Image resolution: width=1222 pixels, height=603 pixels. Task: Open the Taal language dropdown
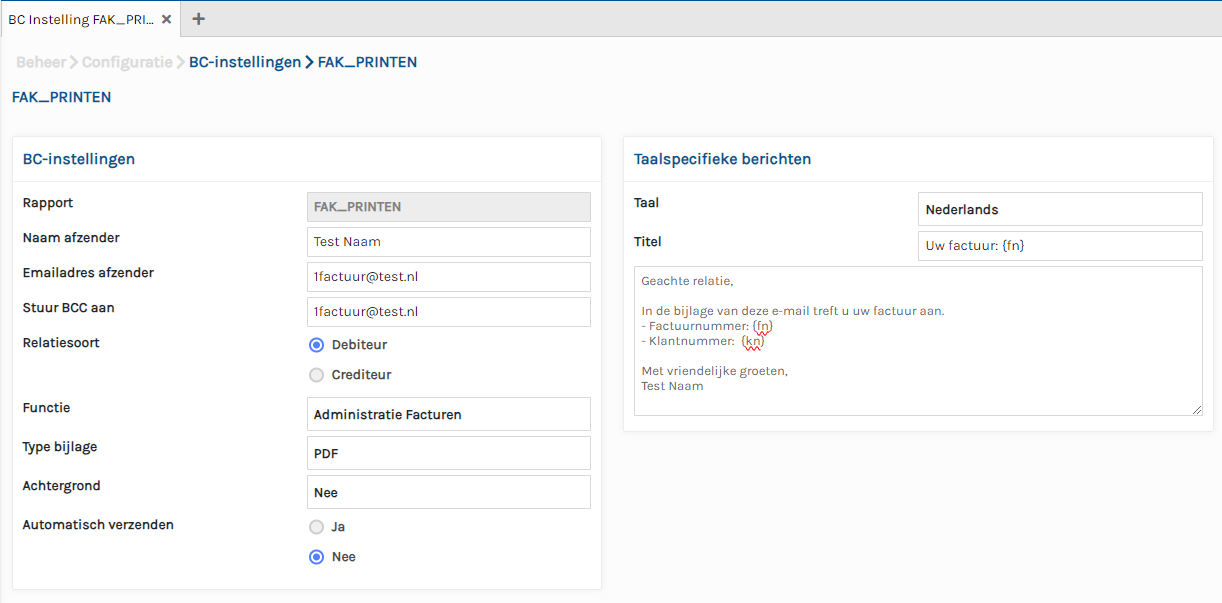pos(1059,209)
